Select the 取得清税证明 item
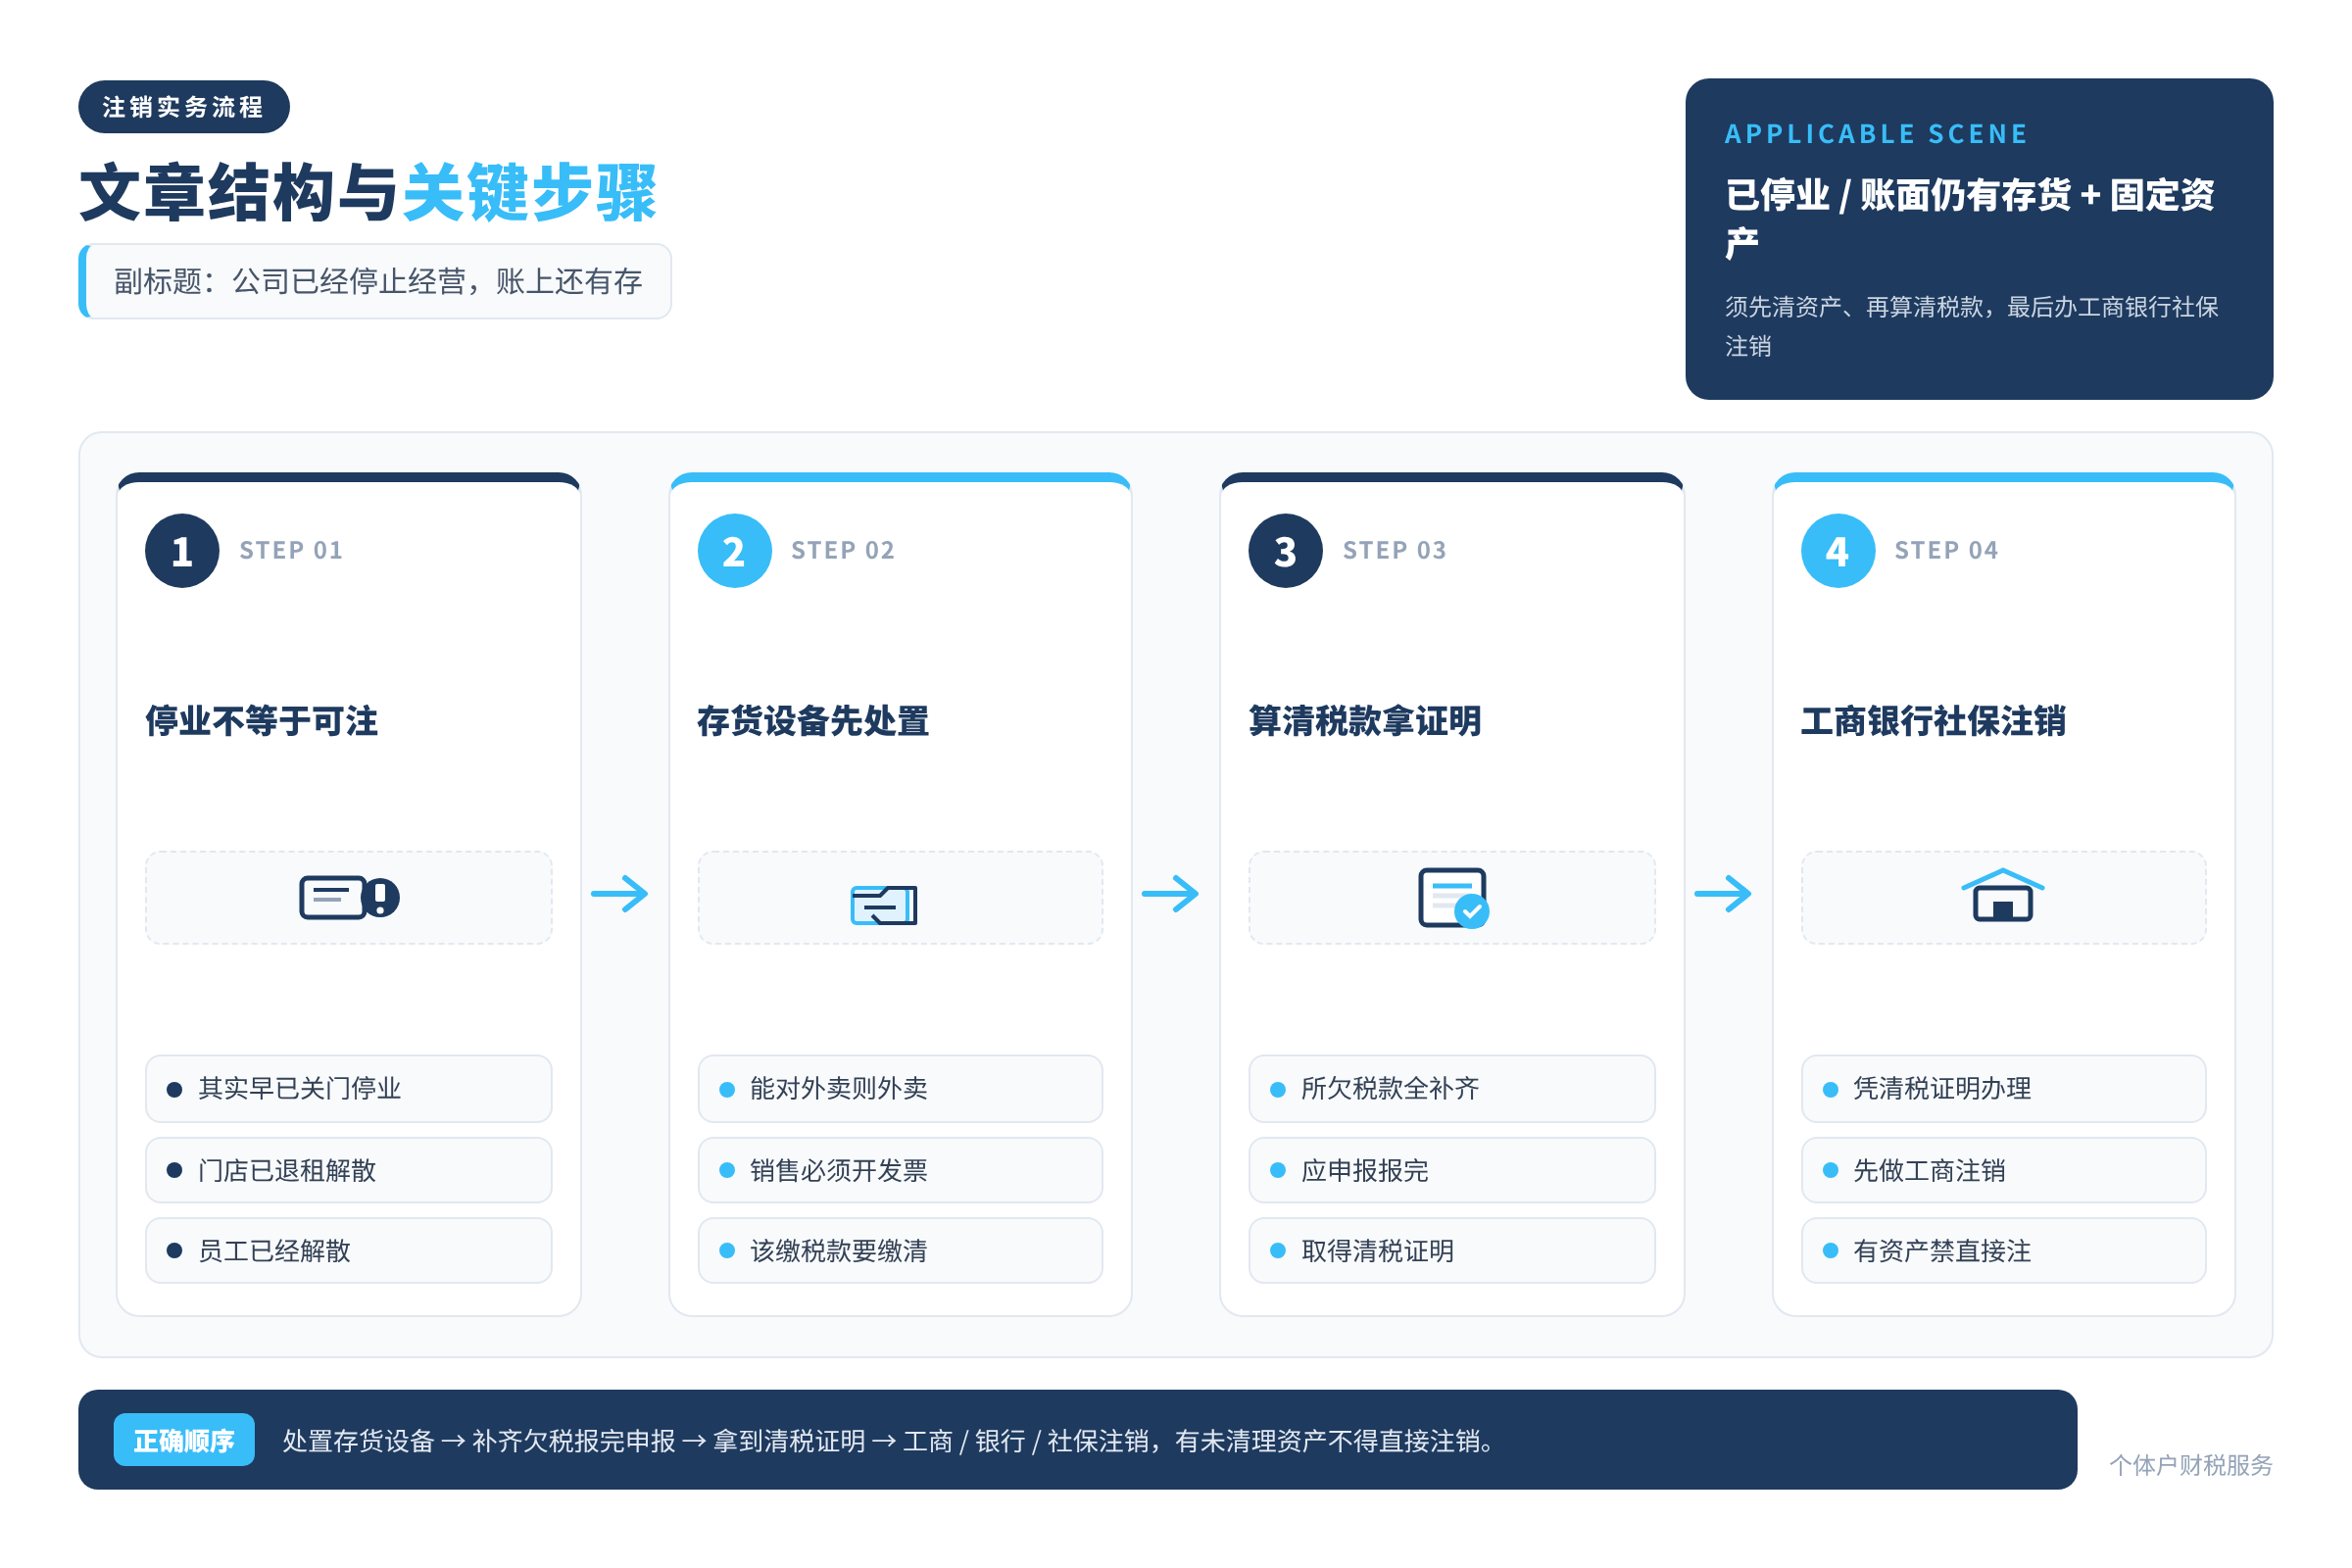2352x1568 pixels. pos(1452,1250)
